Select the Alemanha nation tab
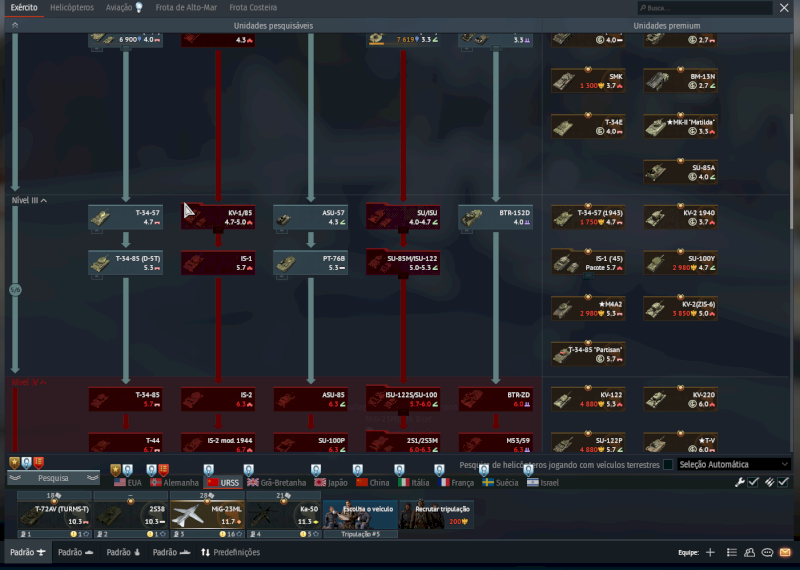The image size is (800, 570). (175, 482)
